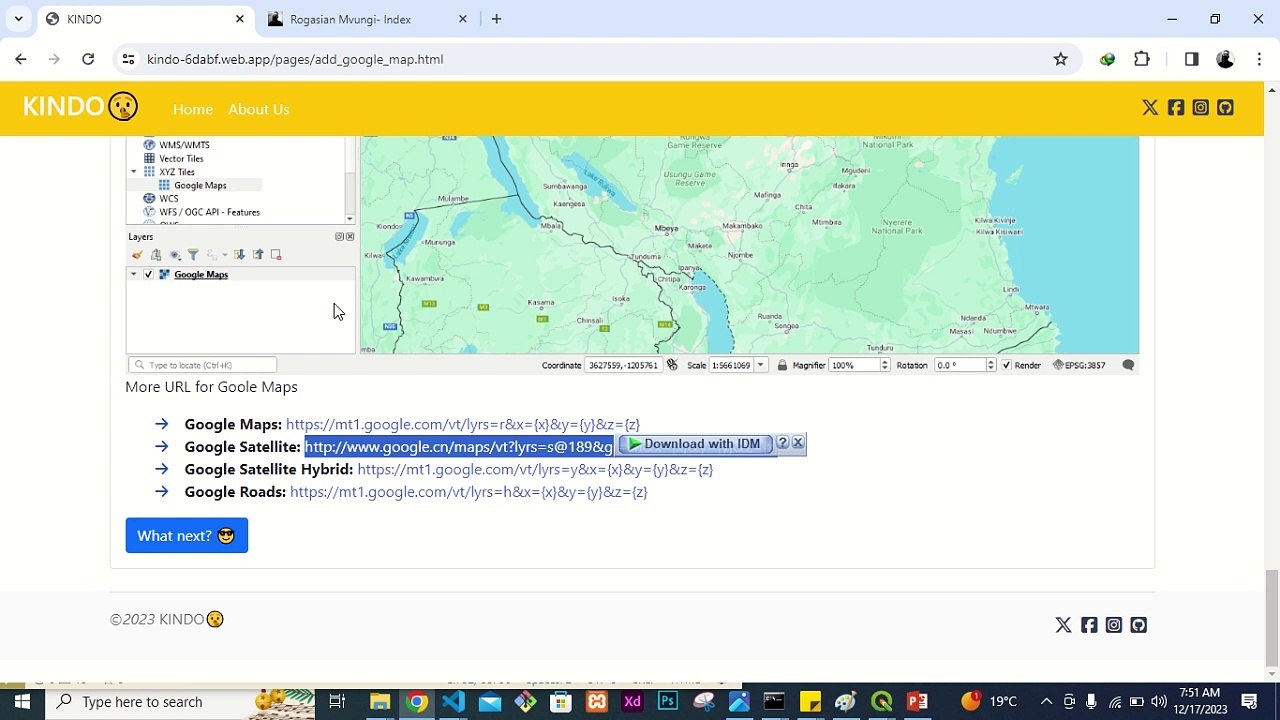Adjust the QGIS Magnifier spinner arrows
The height and width of the screenshot is (720, 1280).
(x=885, y=365)
